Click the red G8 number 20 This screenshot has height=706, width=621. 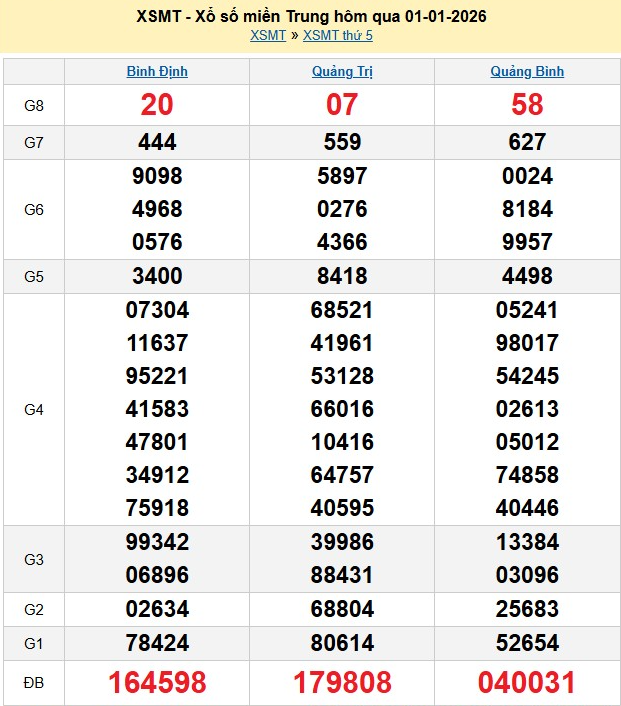157,105
